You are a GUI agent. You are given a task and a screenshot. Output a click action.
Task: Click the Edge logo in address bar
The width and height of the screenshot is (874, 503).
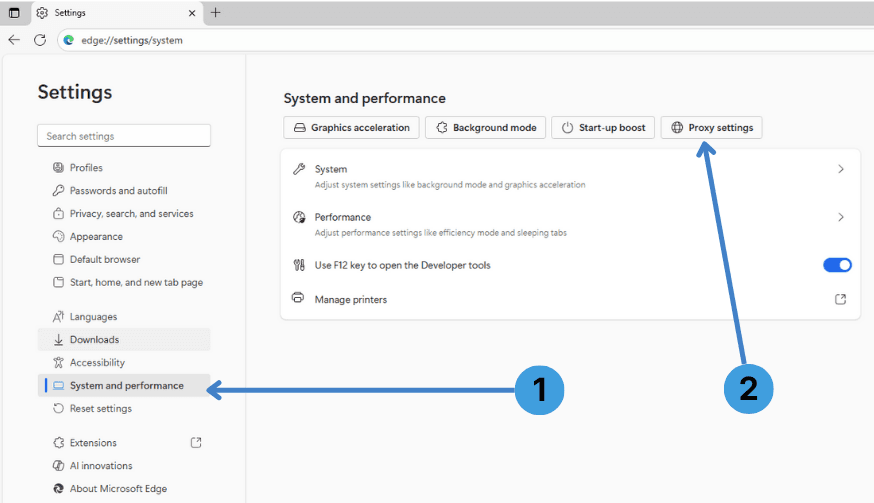(x=69, y=40)
